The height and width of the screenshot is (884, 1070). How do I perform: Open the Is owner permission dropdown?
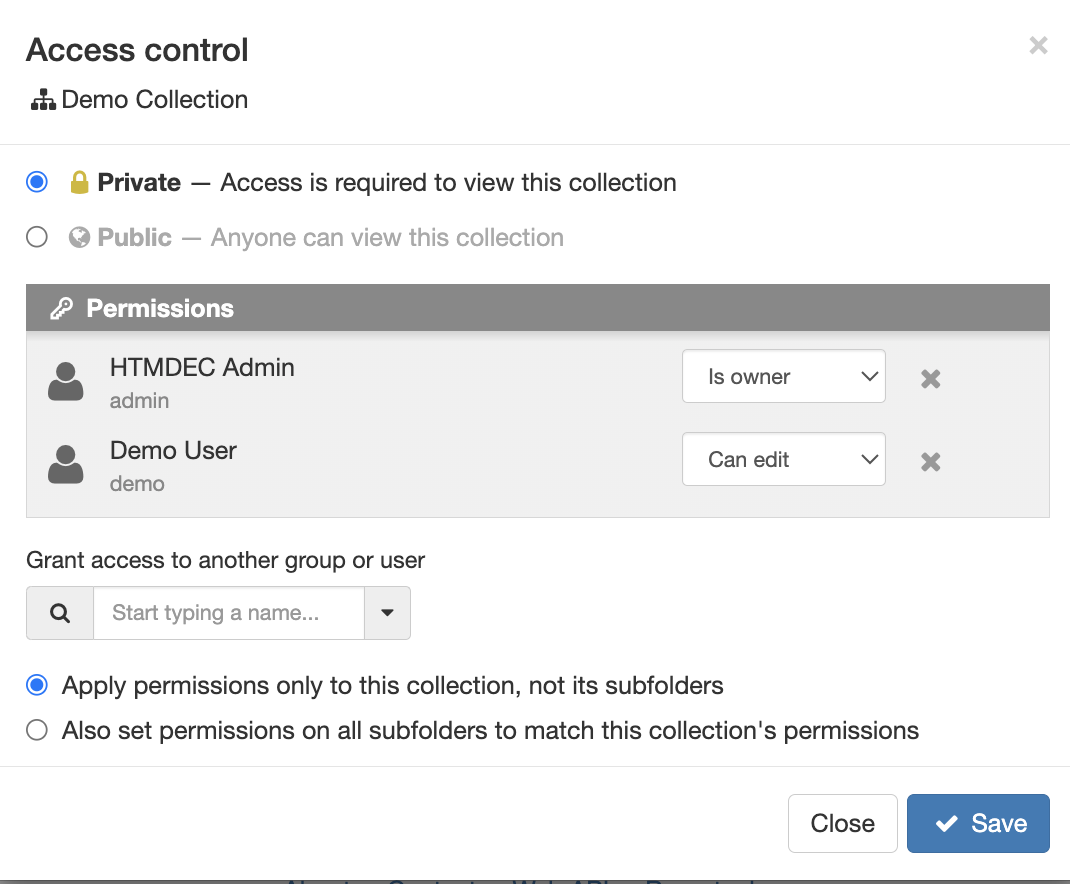(783, 376)
